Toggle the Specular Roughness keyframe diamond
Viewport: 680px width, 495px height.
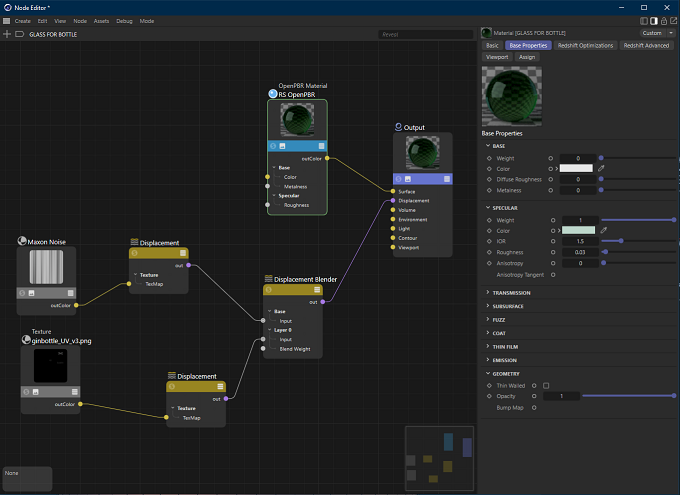489,252
